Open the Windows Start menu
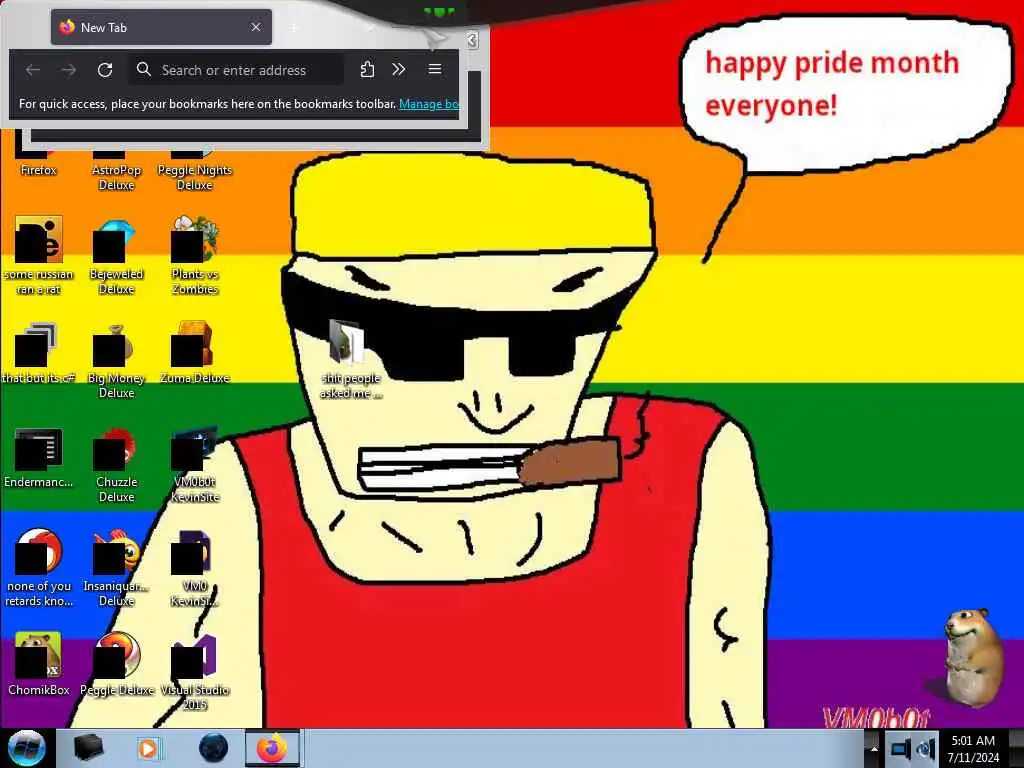Screen dimensions: 1024x768 pyautogui.click(x=26, y=748)
